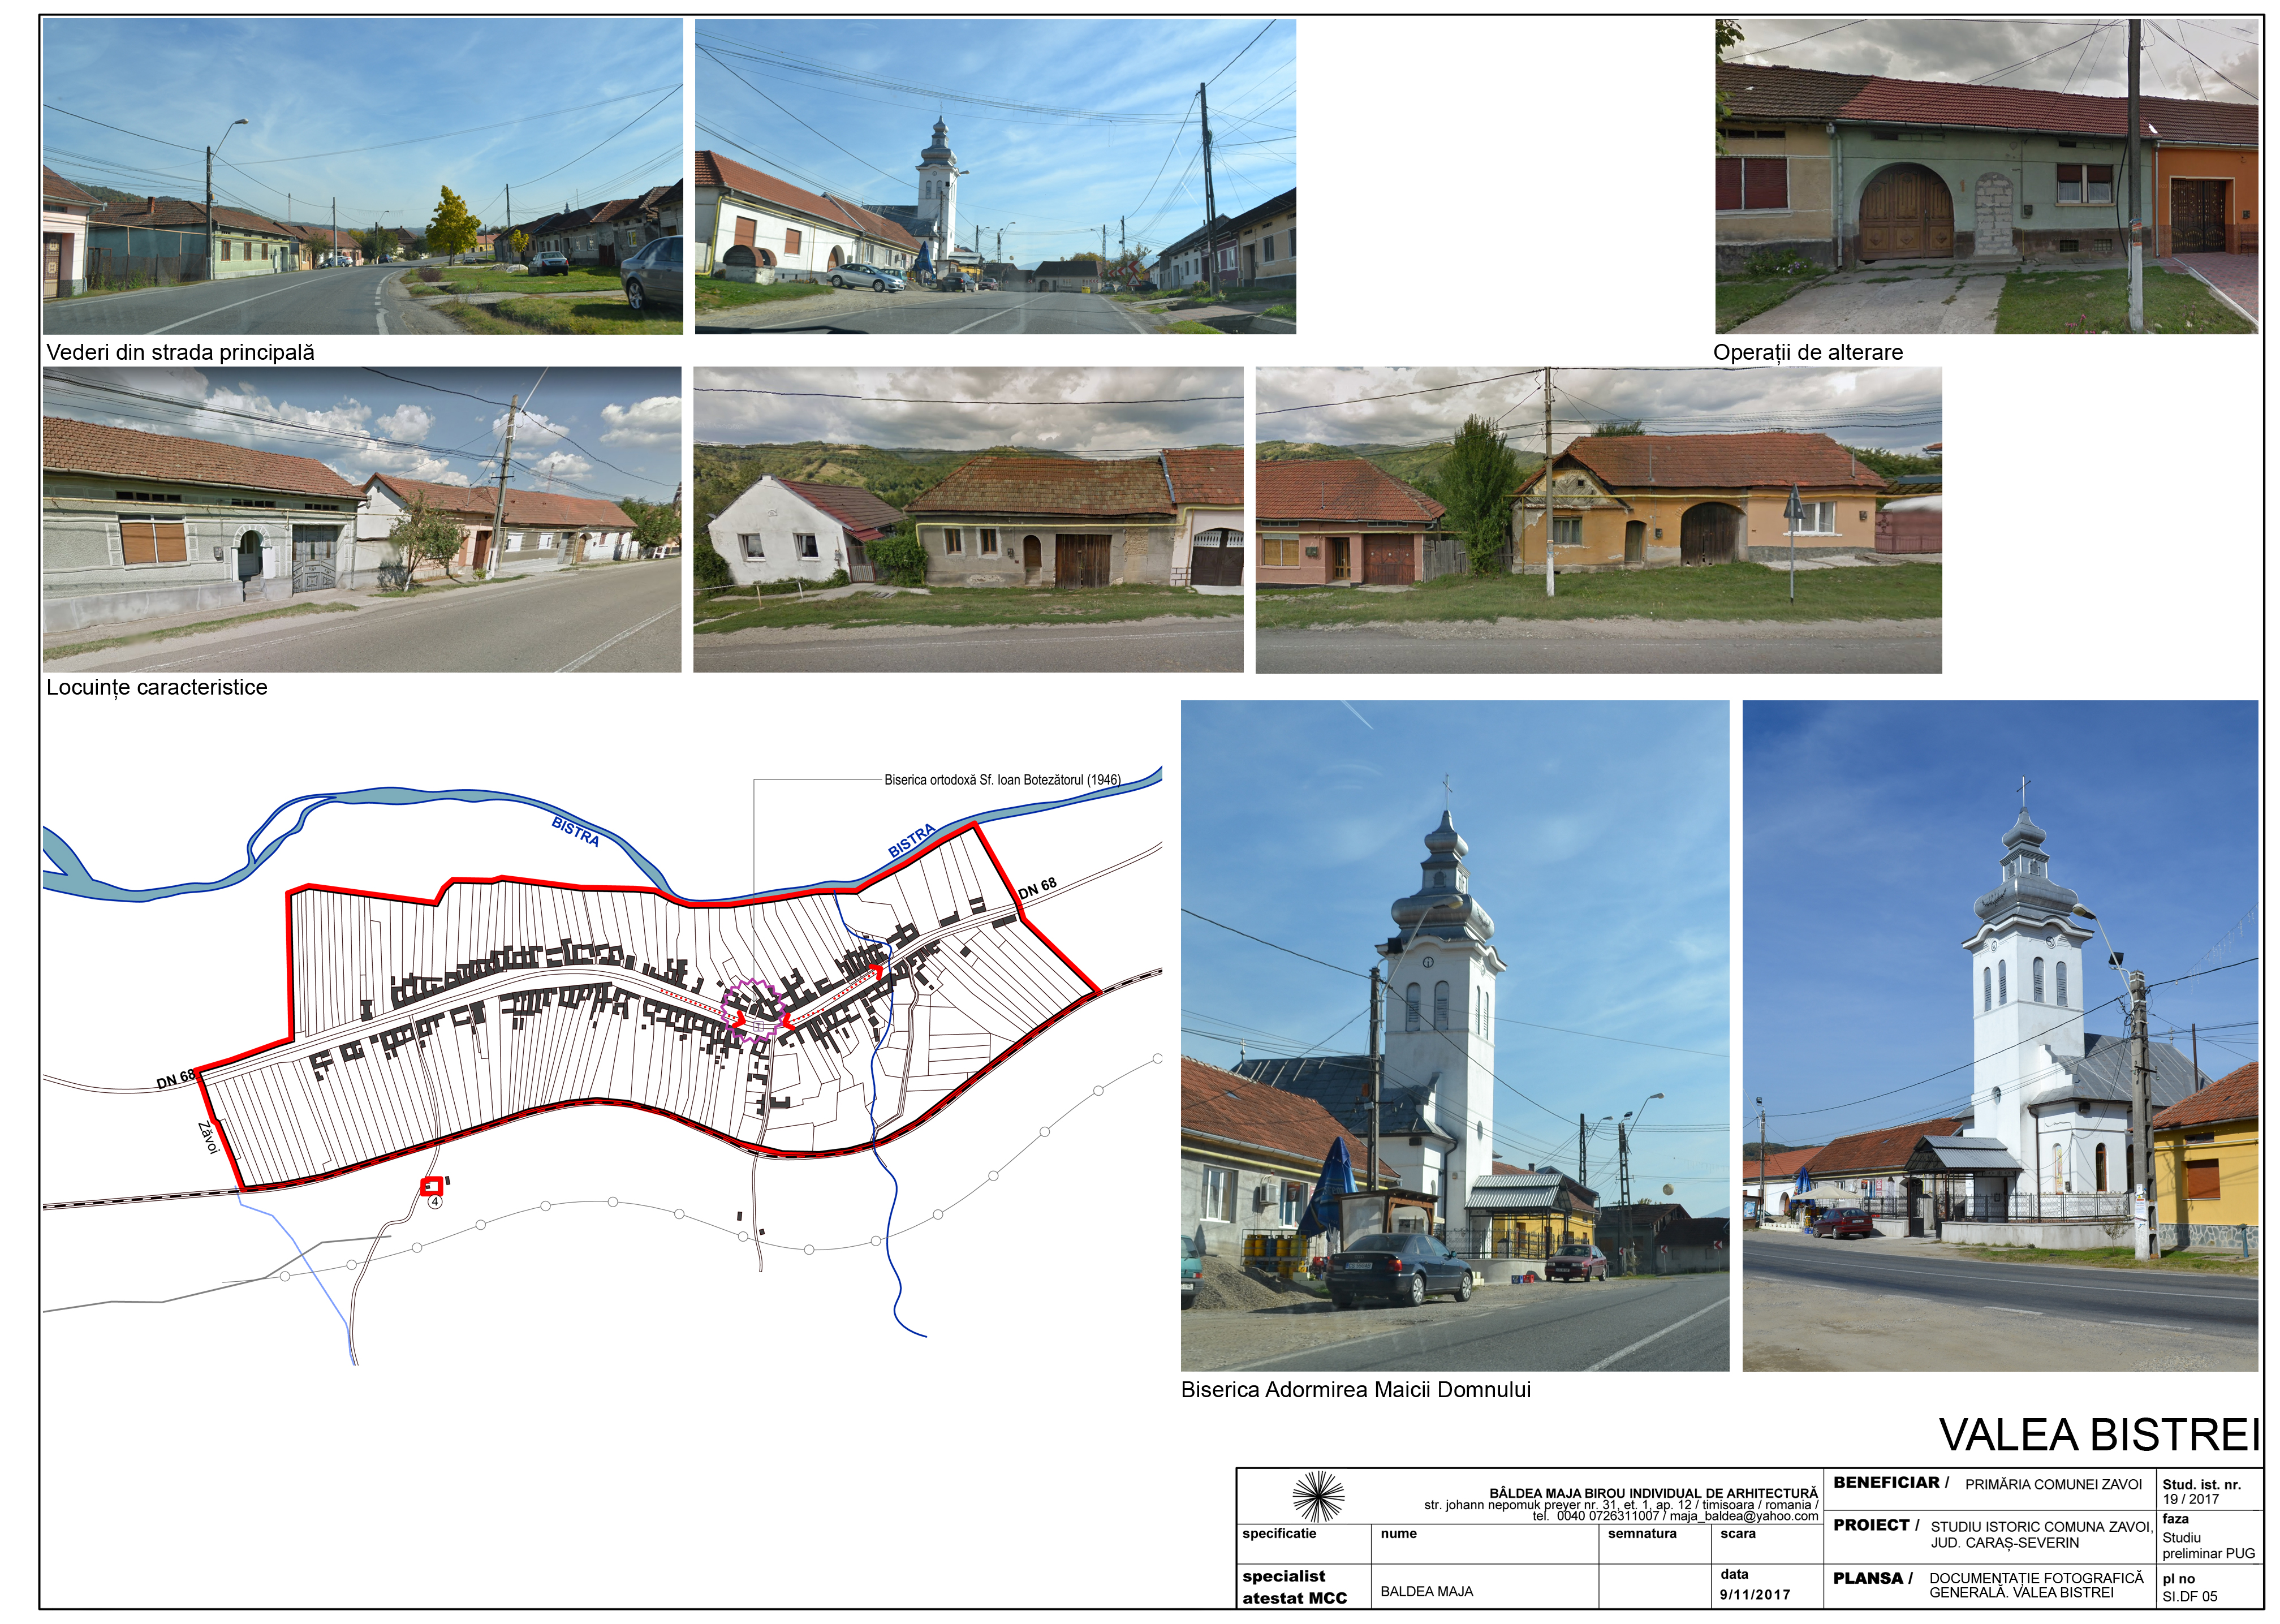Click the circled number 4 label below red square

point(435,1202)
